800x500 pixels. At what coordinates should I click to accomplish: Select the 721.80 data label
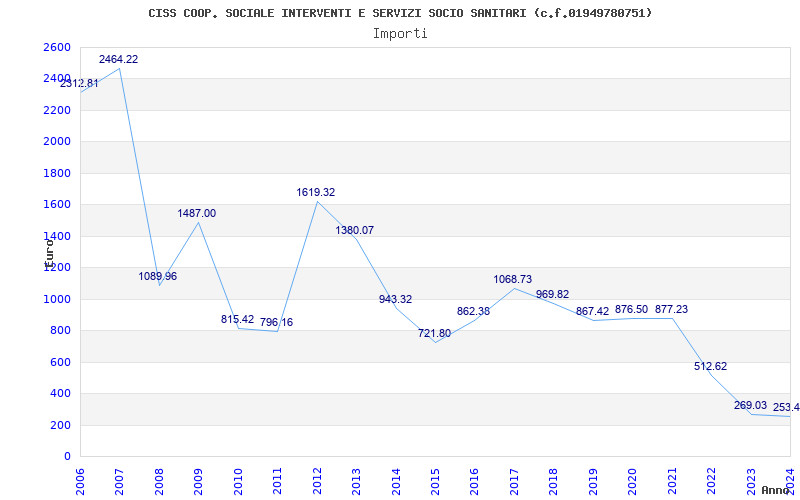[x=435, y=334]
